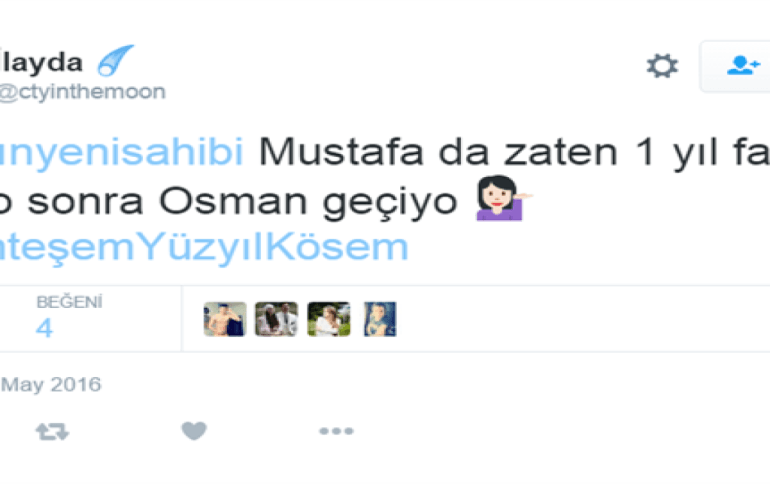
Task: Click the follow user button
Action: click(x=735, y=66)
